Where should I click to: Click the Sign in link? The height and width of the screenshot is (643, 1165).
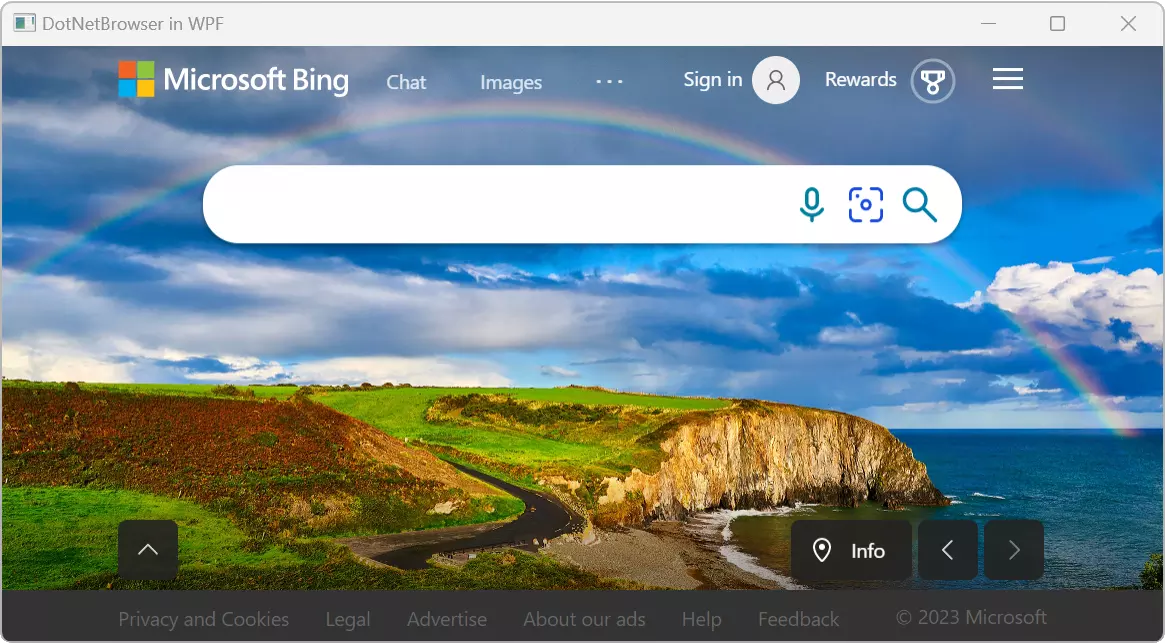click(713, 80)
